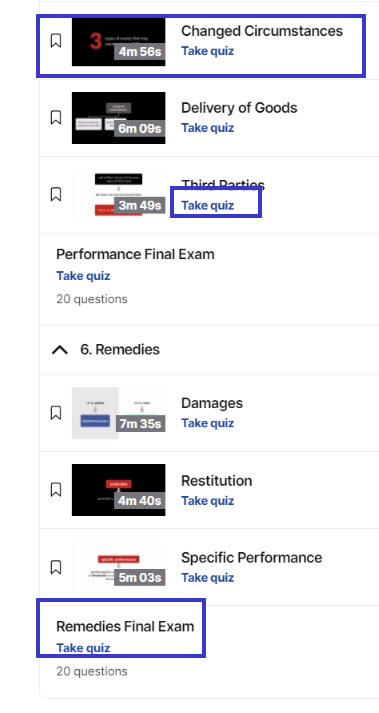This screenshot has width=379, height=713.
Task: Bookmark the Third Parties lesson
Action: point(56,195)
